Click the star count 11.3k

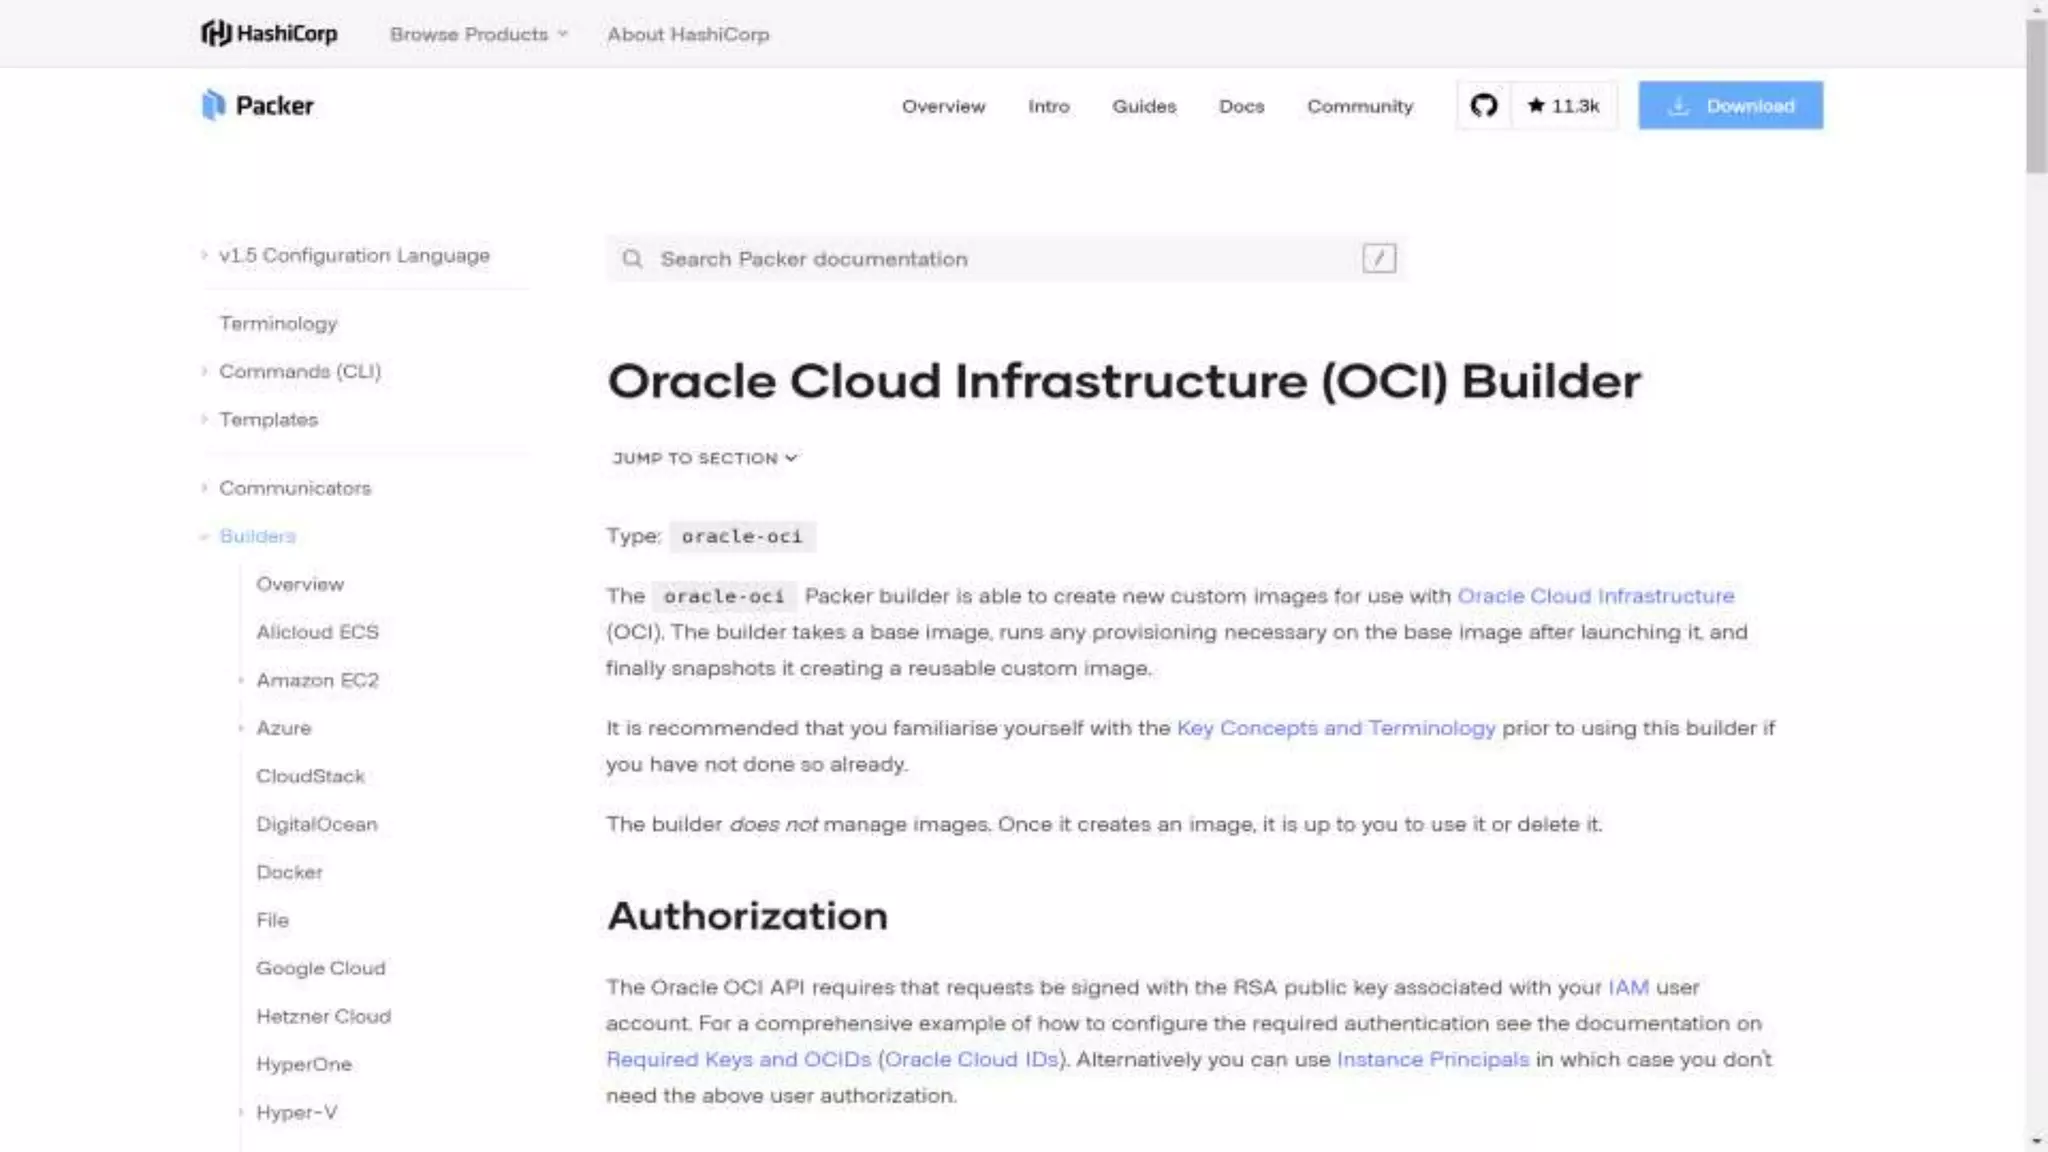click(1564, 106)
